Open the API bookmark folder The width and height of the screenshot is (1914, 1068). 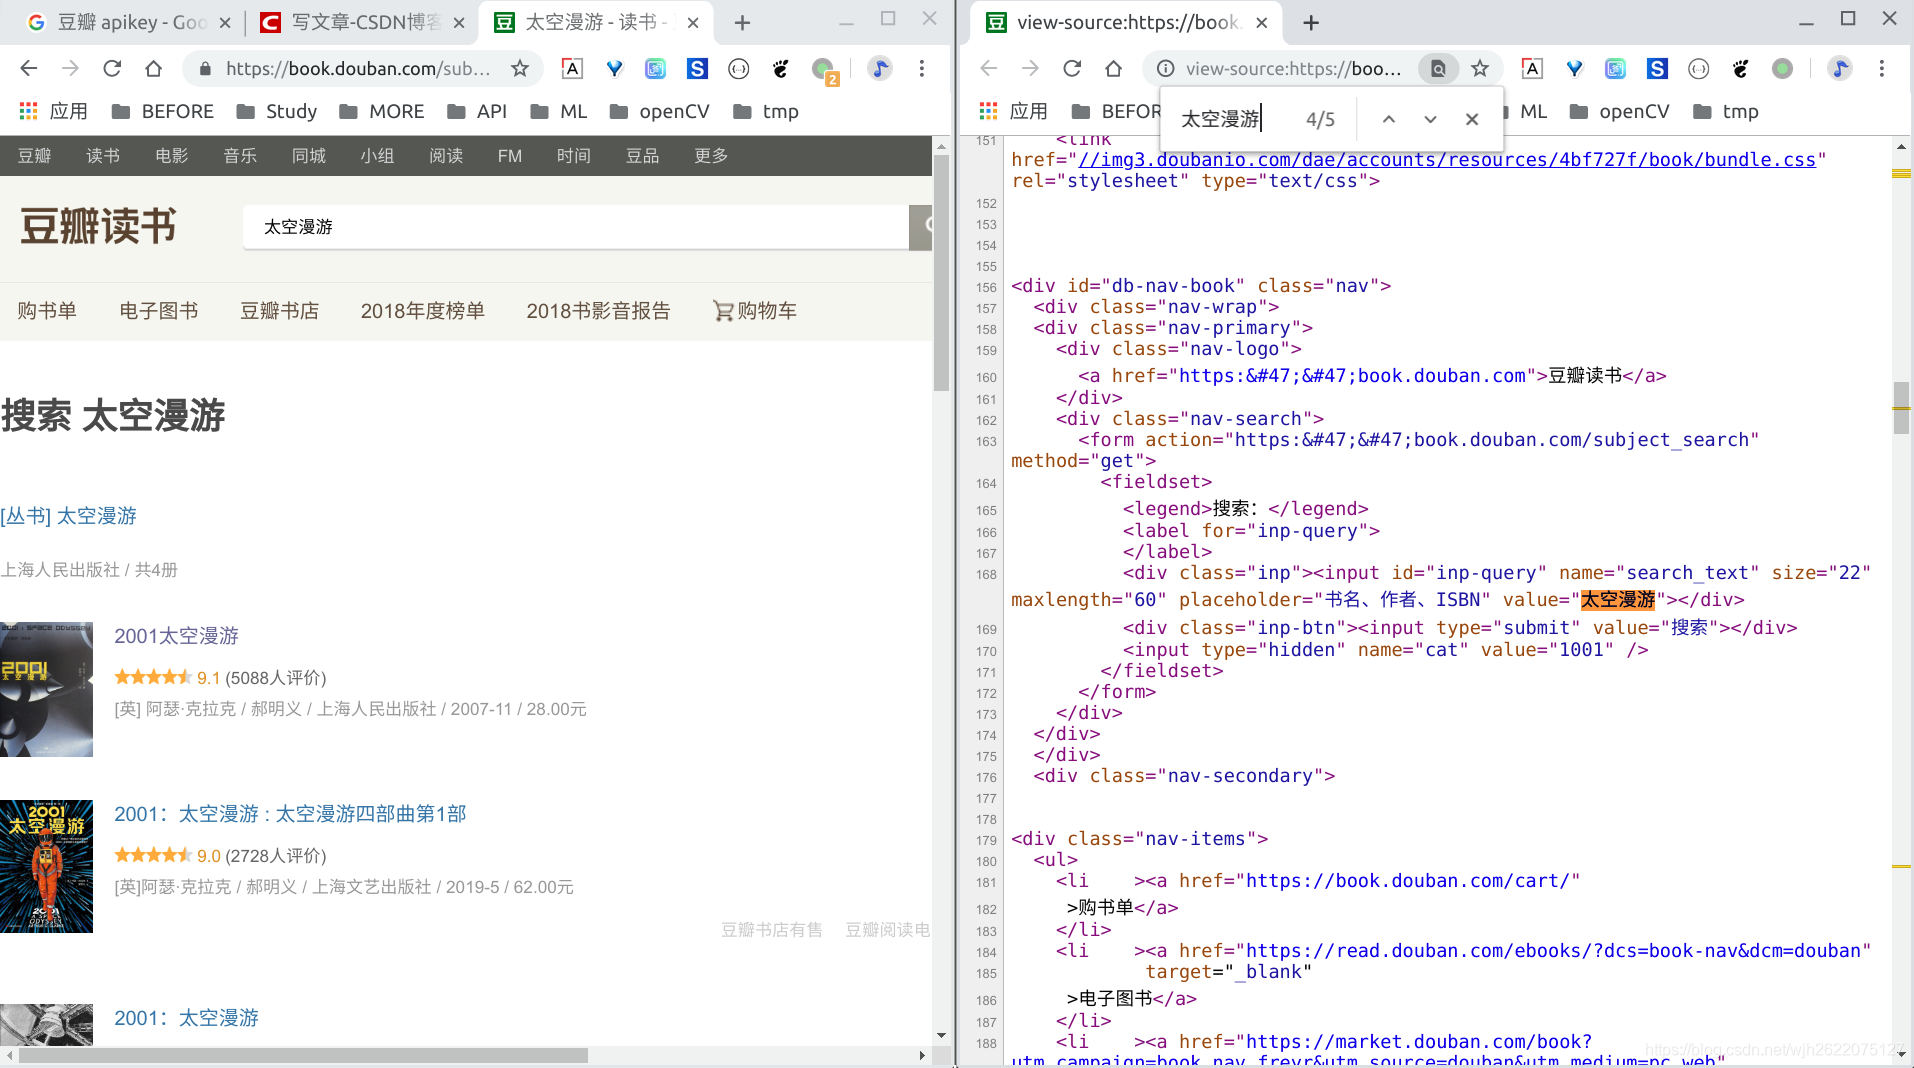pos(477,111)
